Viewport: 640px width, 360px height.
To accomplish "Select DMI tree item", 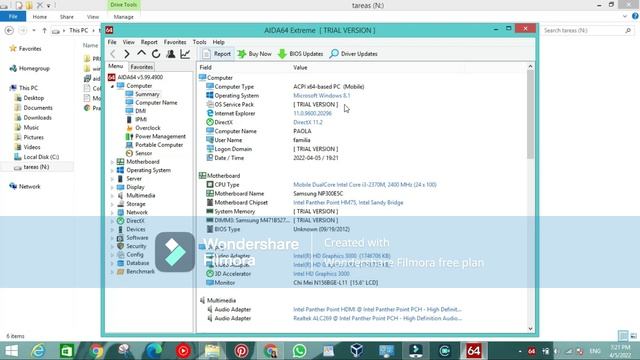I will (140, 111).
